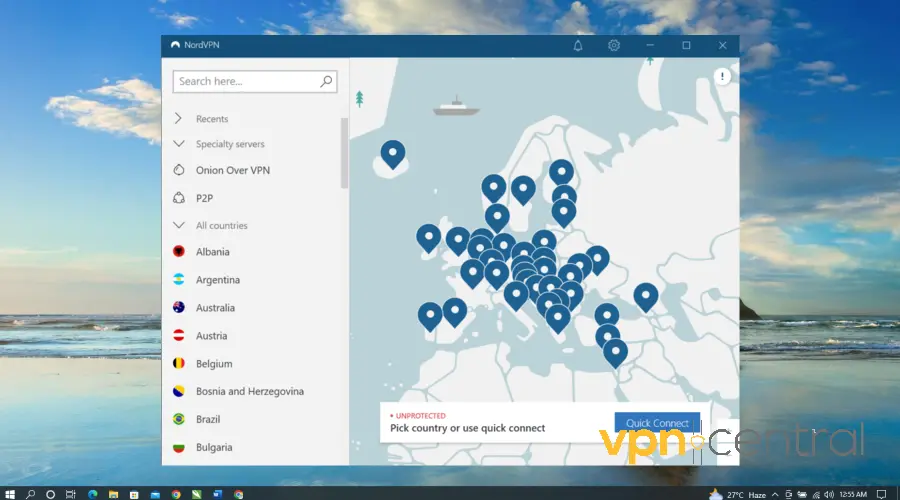Launch Microsoft Edge from taskbar
900x500 pixels.
92,494
